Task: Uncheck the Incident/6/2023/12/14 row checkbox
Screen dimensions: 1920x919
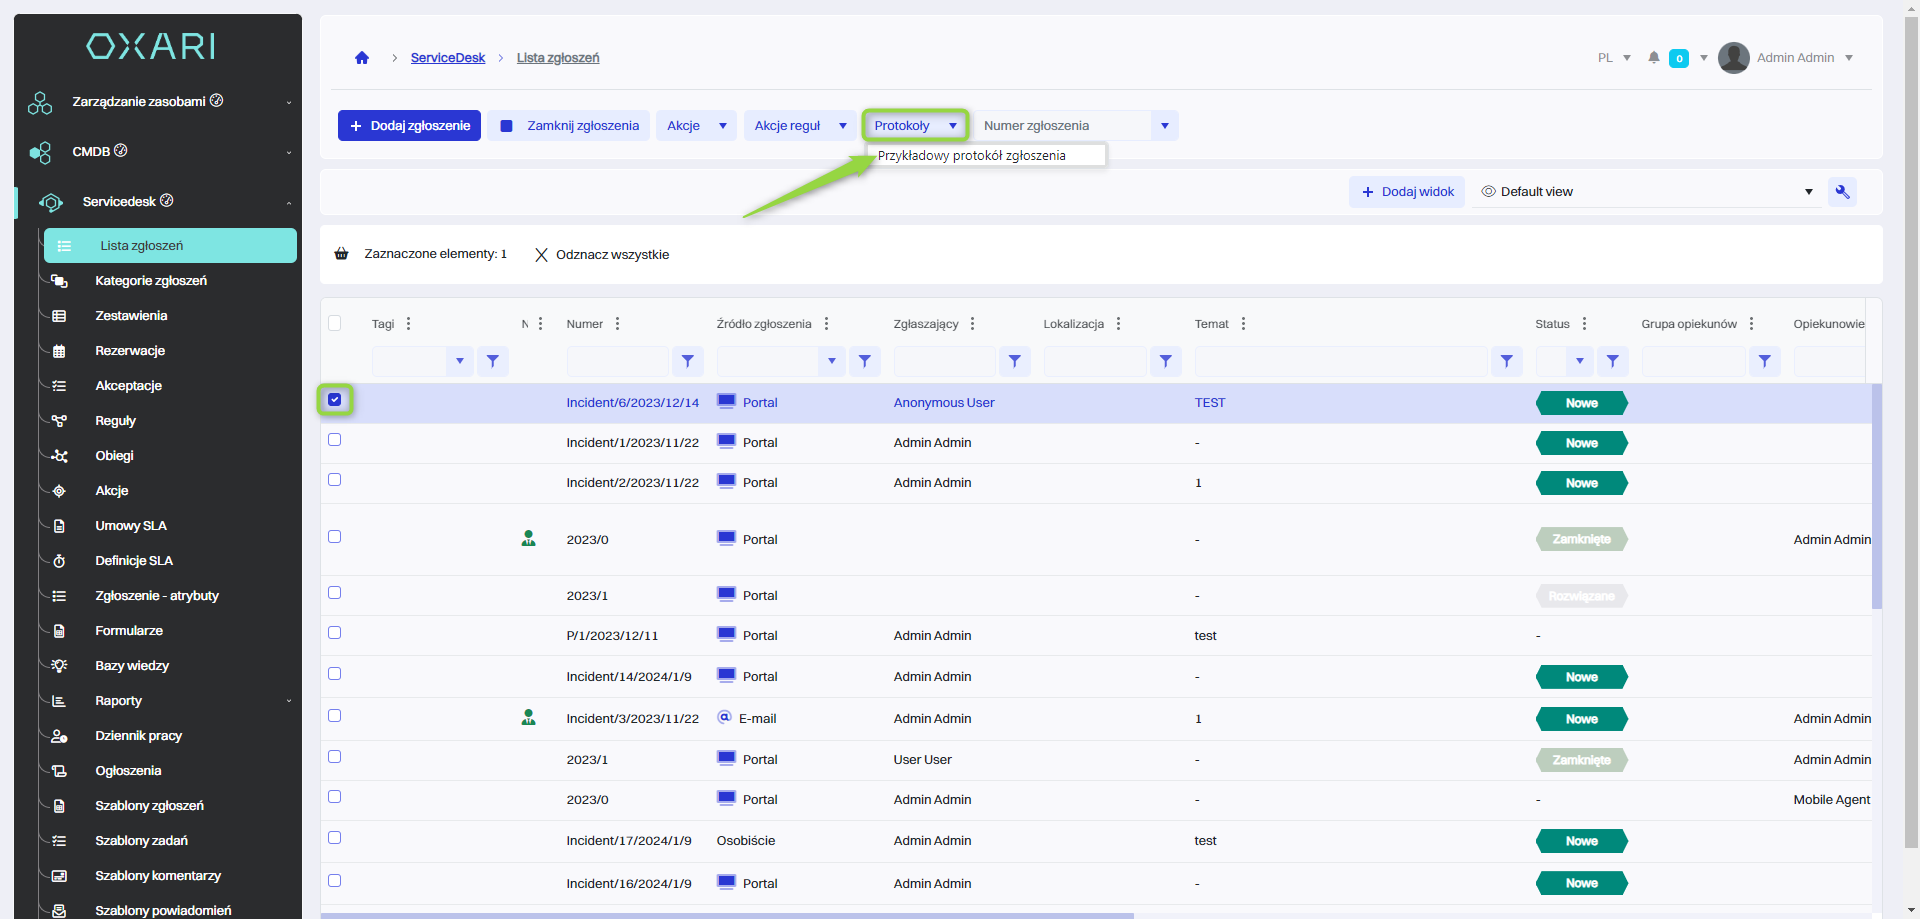Action: [x=335, y=400]
